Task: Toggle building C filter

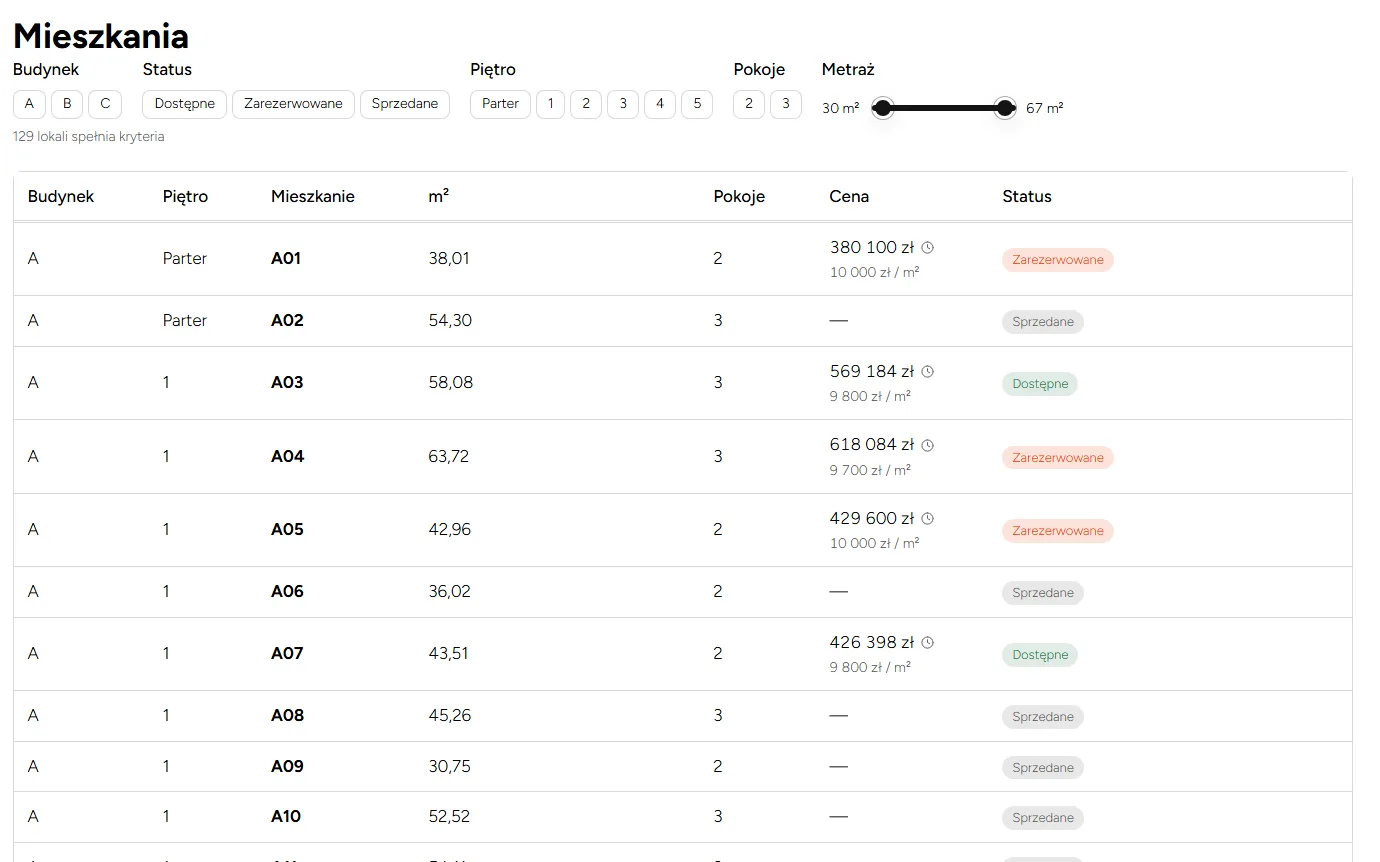Action: point(105,104)
